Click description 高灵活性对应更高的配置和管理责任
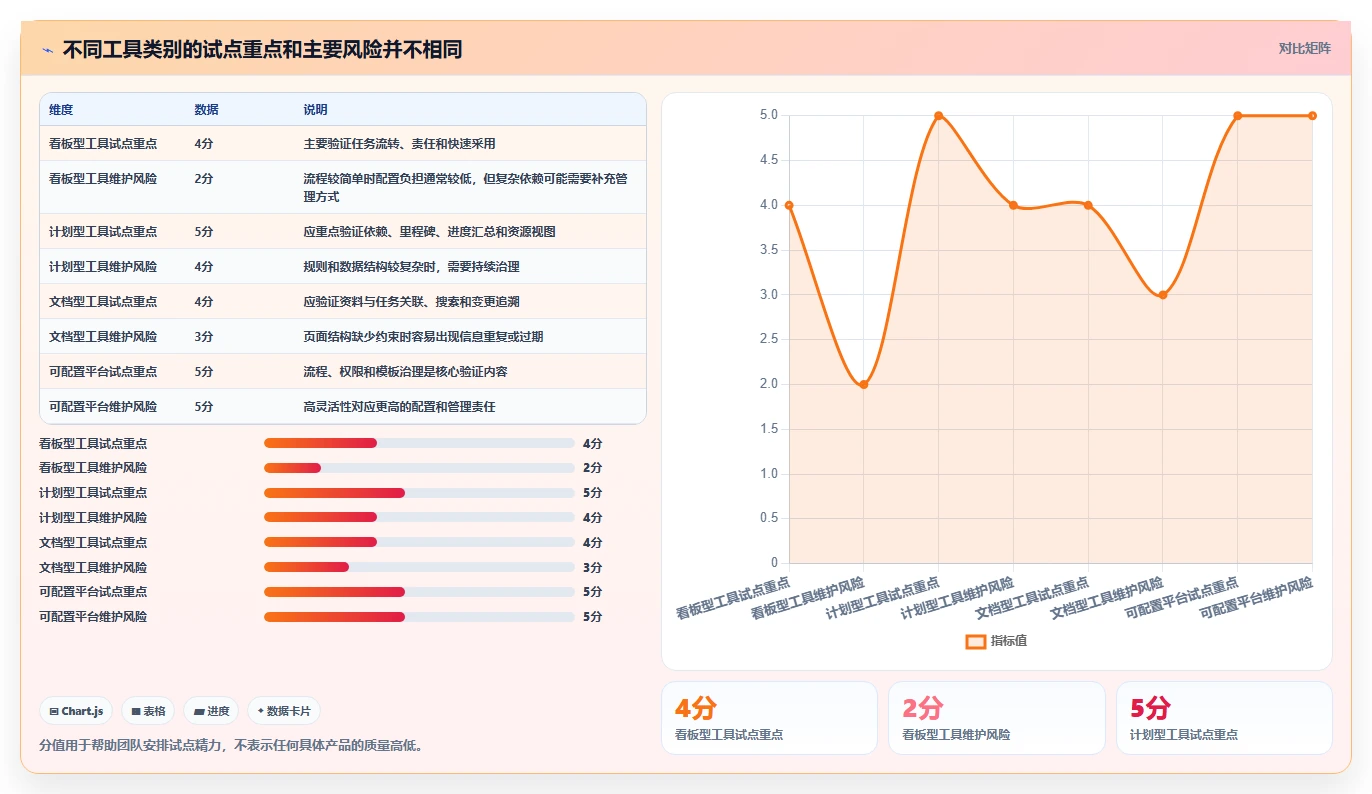The image size is (1372, 794). coord(399,407)
